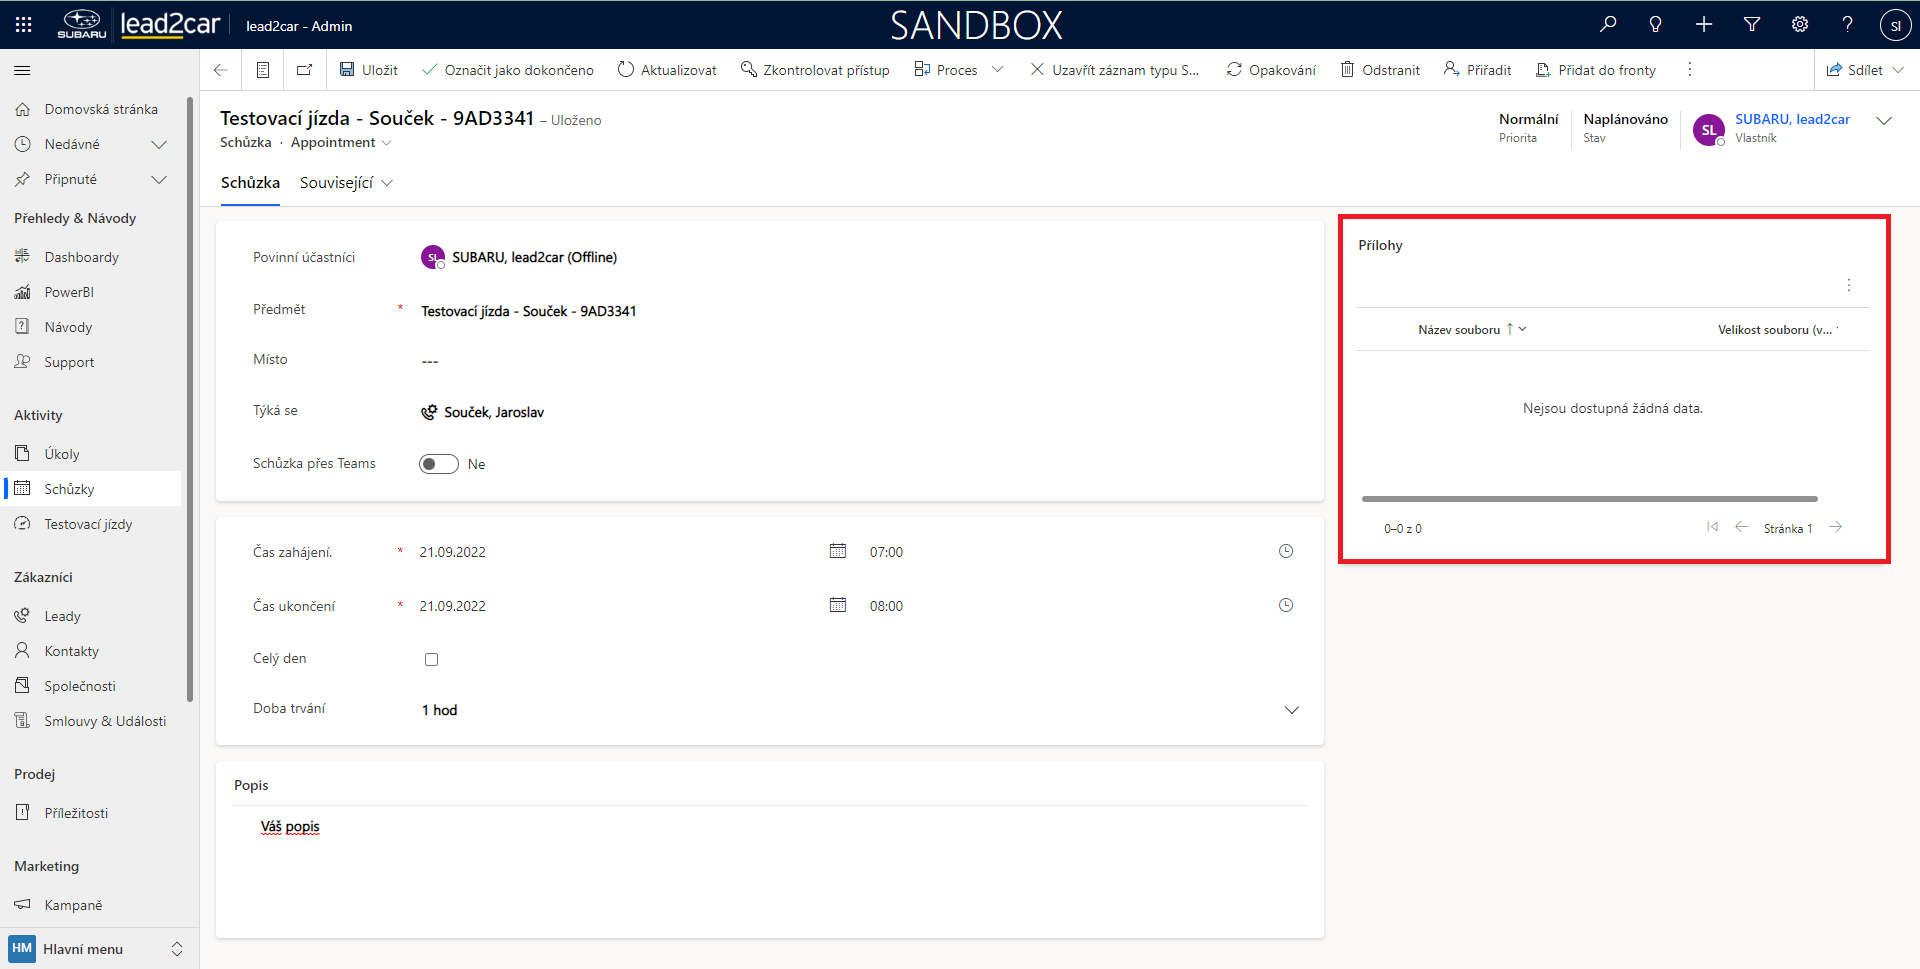Click the Uložit save button
Screen dimensions: 1920x969
pyautogui.click(x=369, y=70)
